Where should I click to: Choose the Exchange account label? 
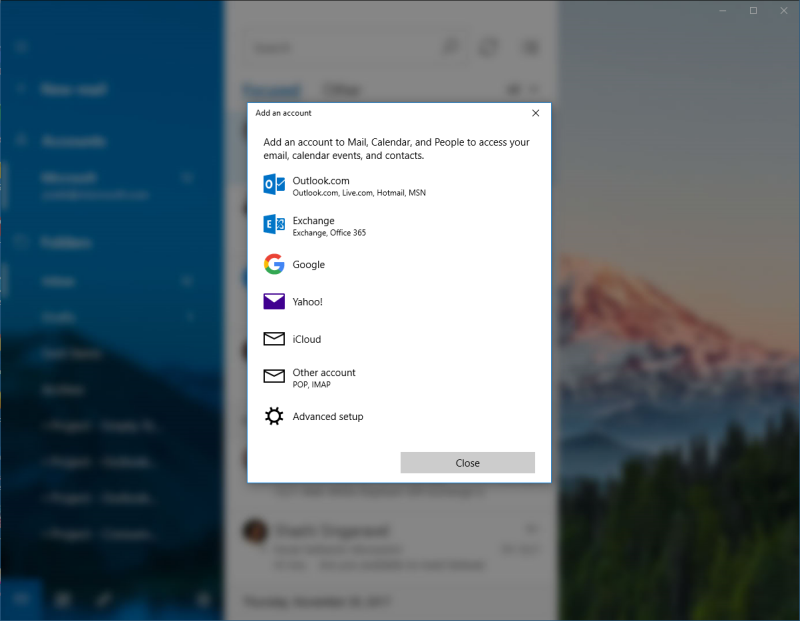point(313,220)
